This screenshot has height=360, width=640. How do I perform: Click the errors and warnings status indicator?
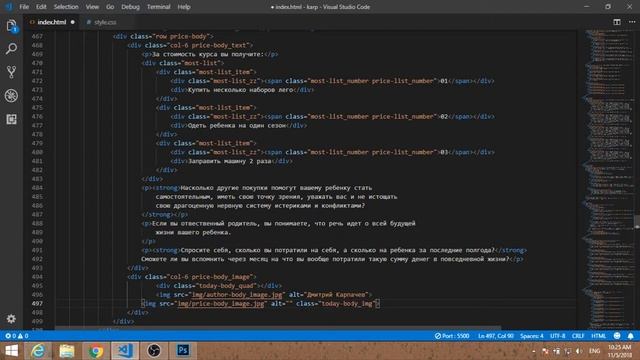tap(17, 336)
